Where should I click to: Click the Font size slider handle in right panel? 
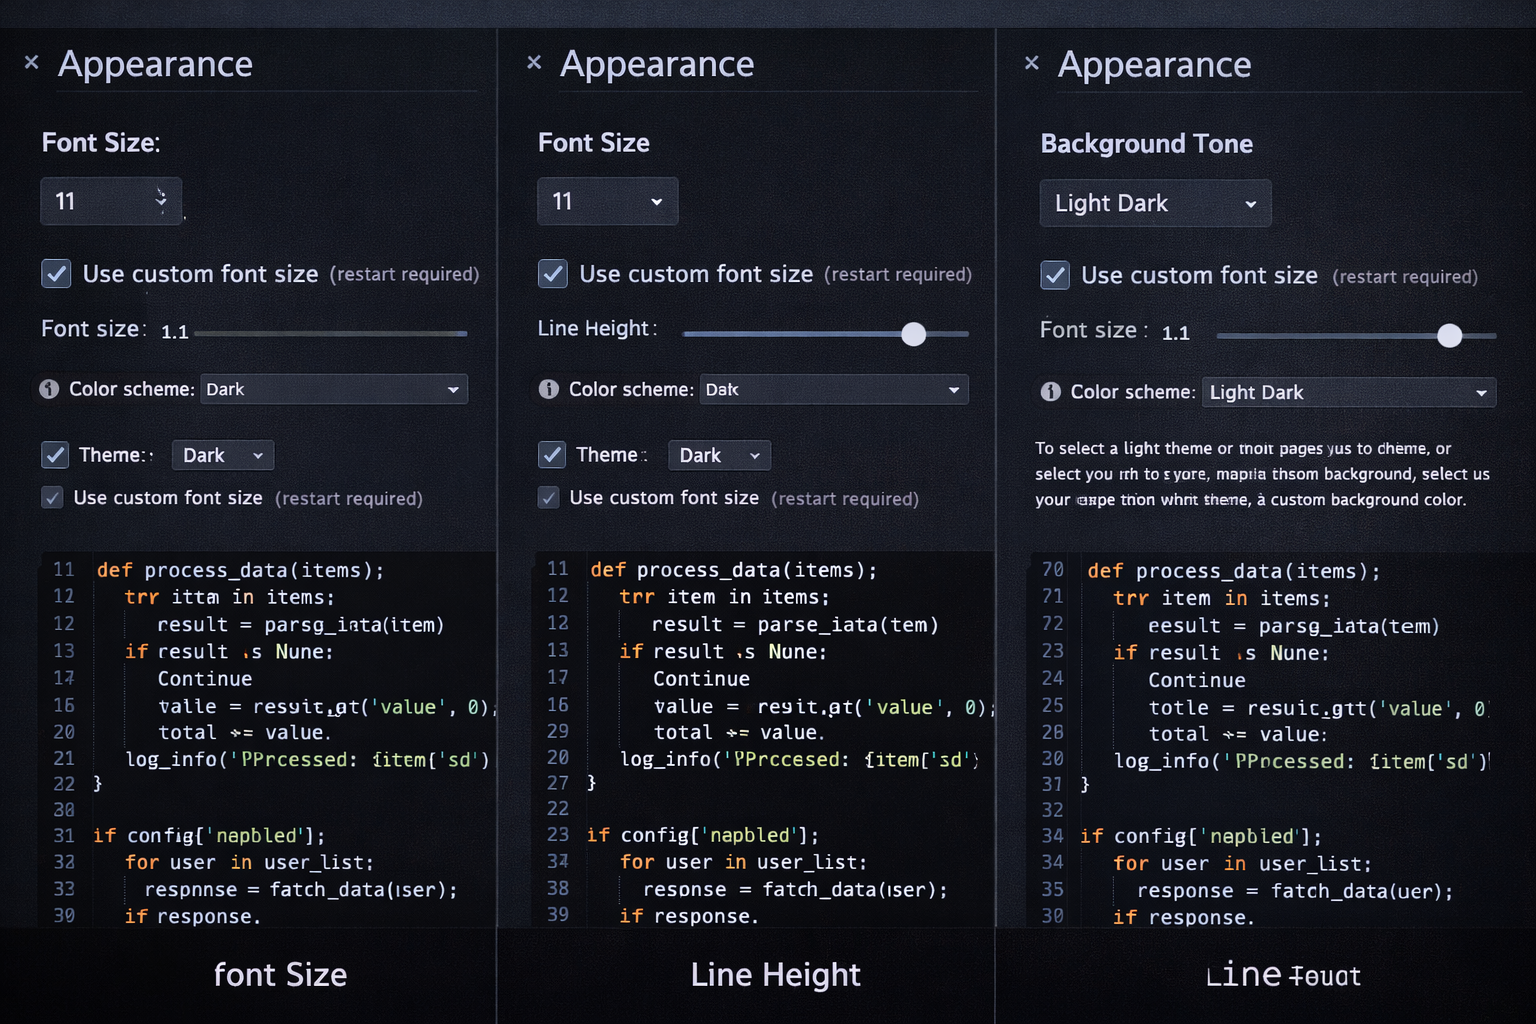coord(1449,336)
